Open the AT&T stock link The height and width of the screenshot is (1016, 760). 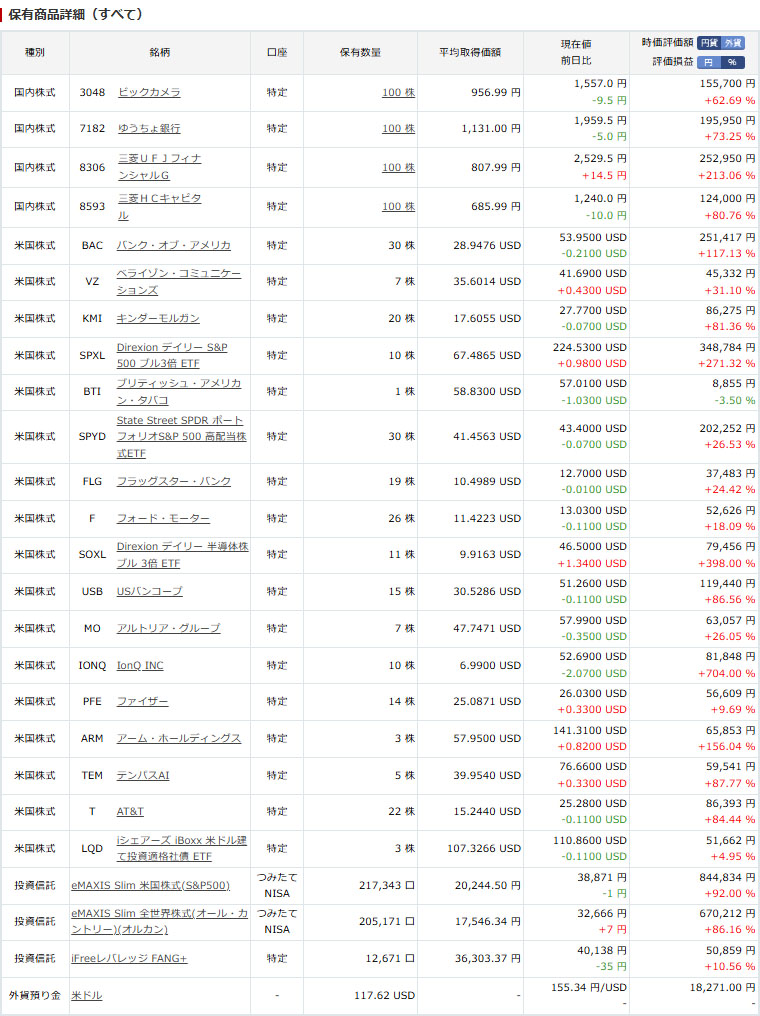[130, 811]
